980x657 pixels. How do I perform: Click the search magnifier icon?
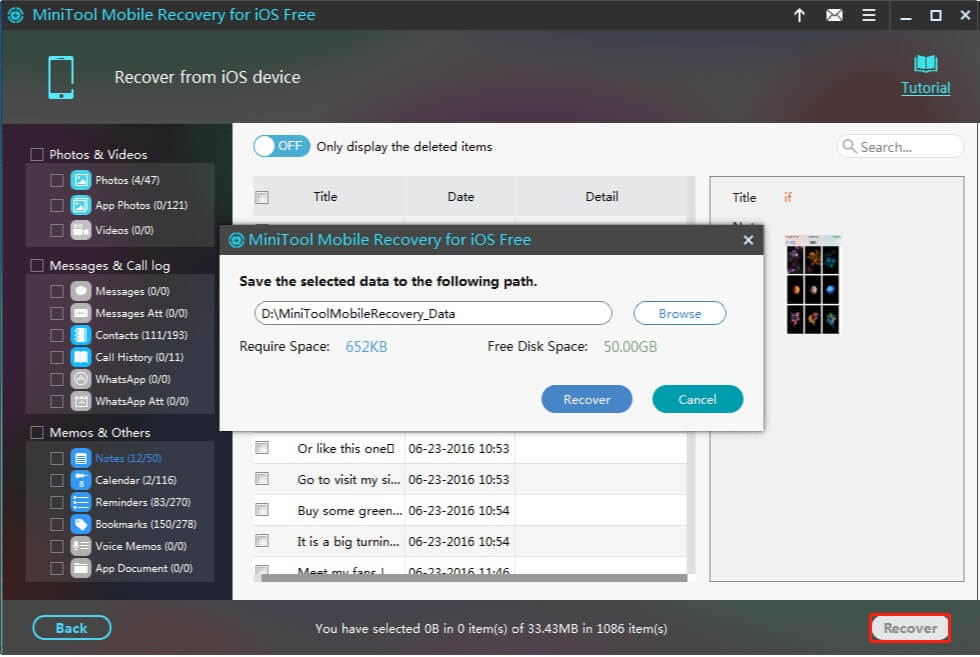click(x=849, y=146)
